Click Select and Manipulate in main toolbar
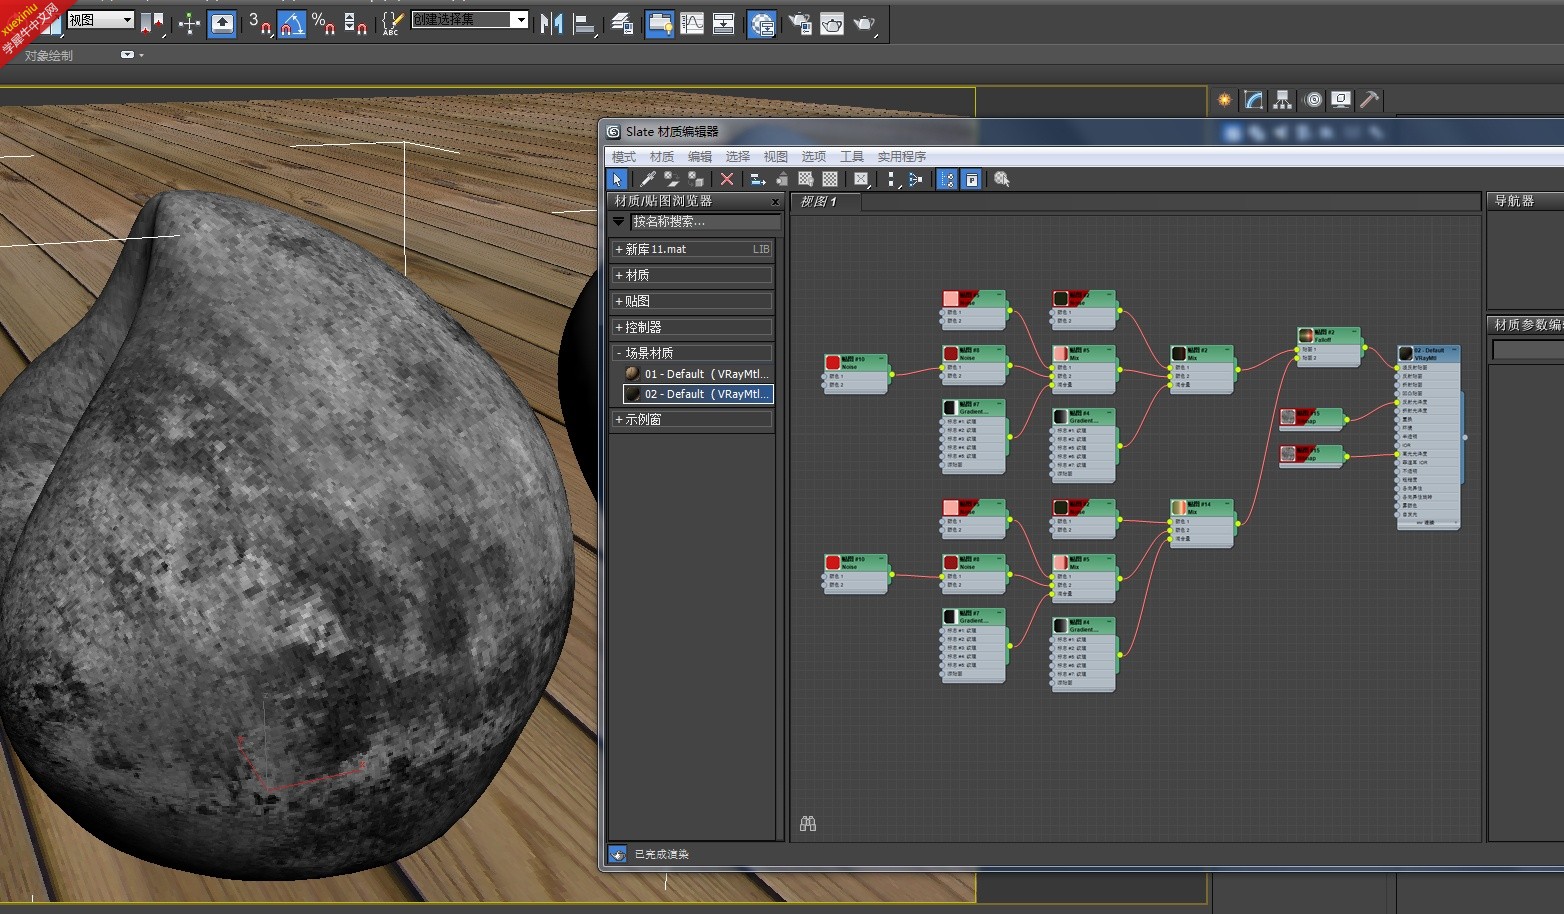This screenshot has height=914, width=1564. (x=189, y=23)
